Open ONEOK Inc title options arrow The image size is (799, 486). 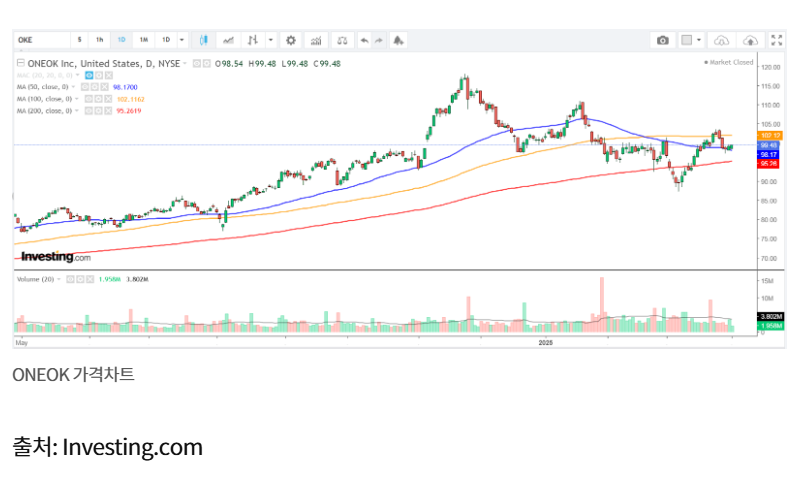pos(185,64)
